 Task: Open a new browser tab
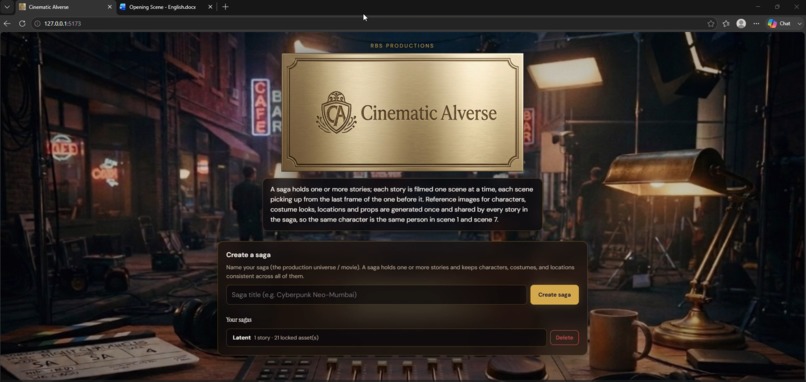click(225, 7)
